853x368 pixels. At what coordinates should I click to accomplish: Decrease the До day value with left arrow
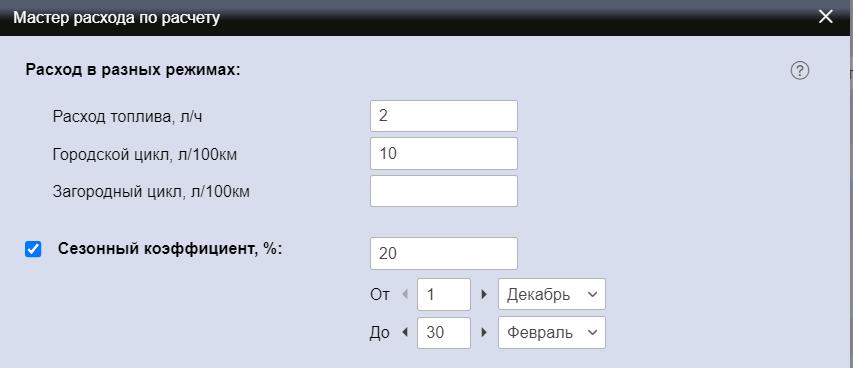[x=405, y=332]
